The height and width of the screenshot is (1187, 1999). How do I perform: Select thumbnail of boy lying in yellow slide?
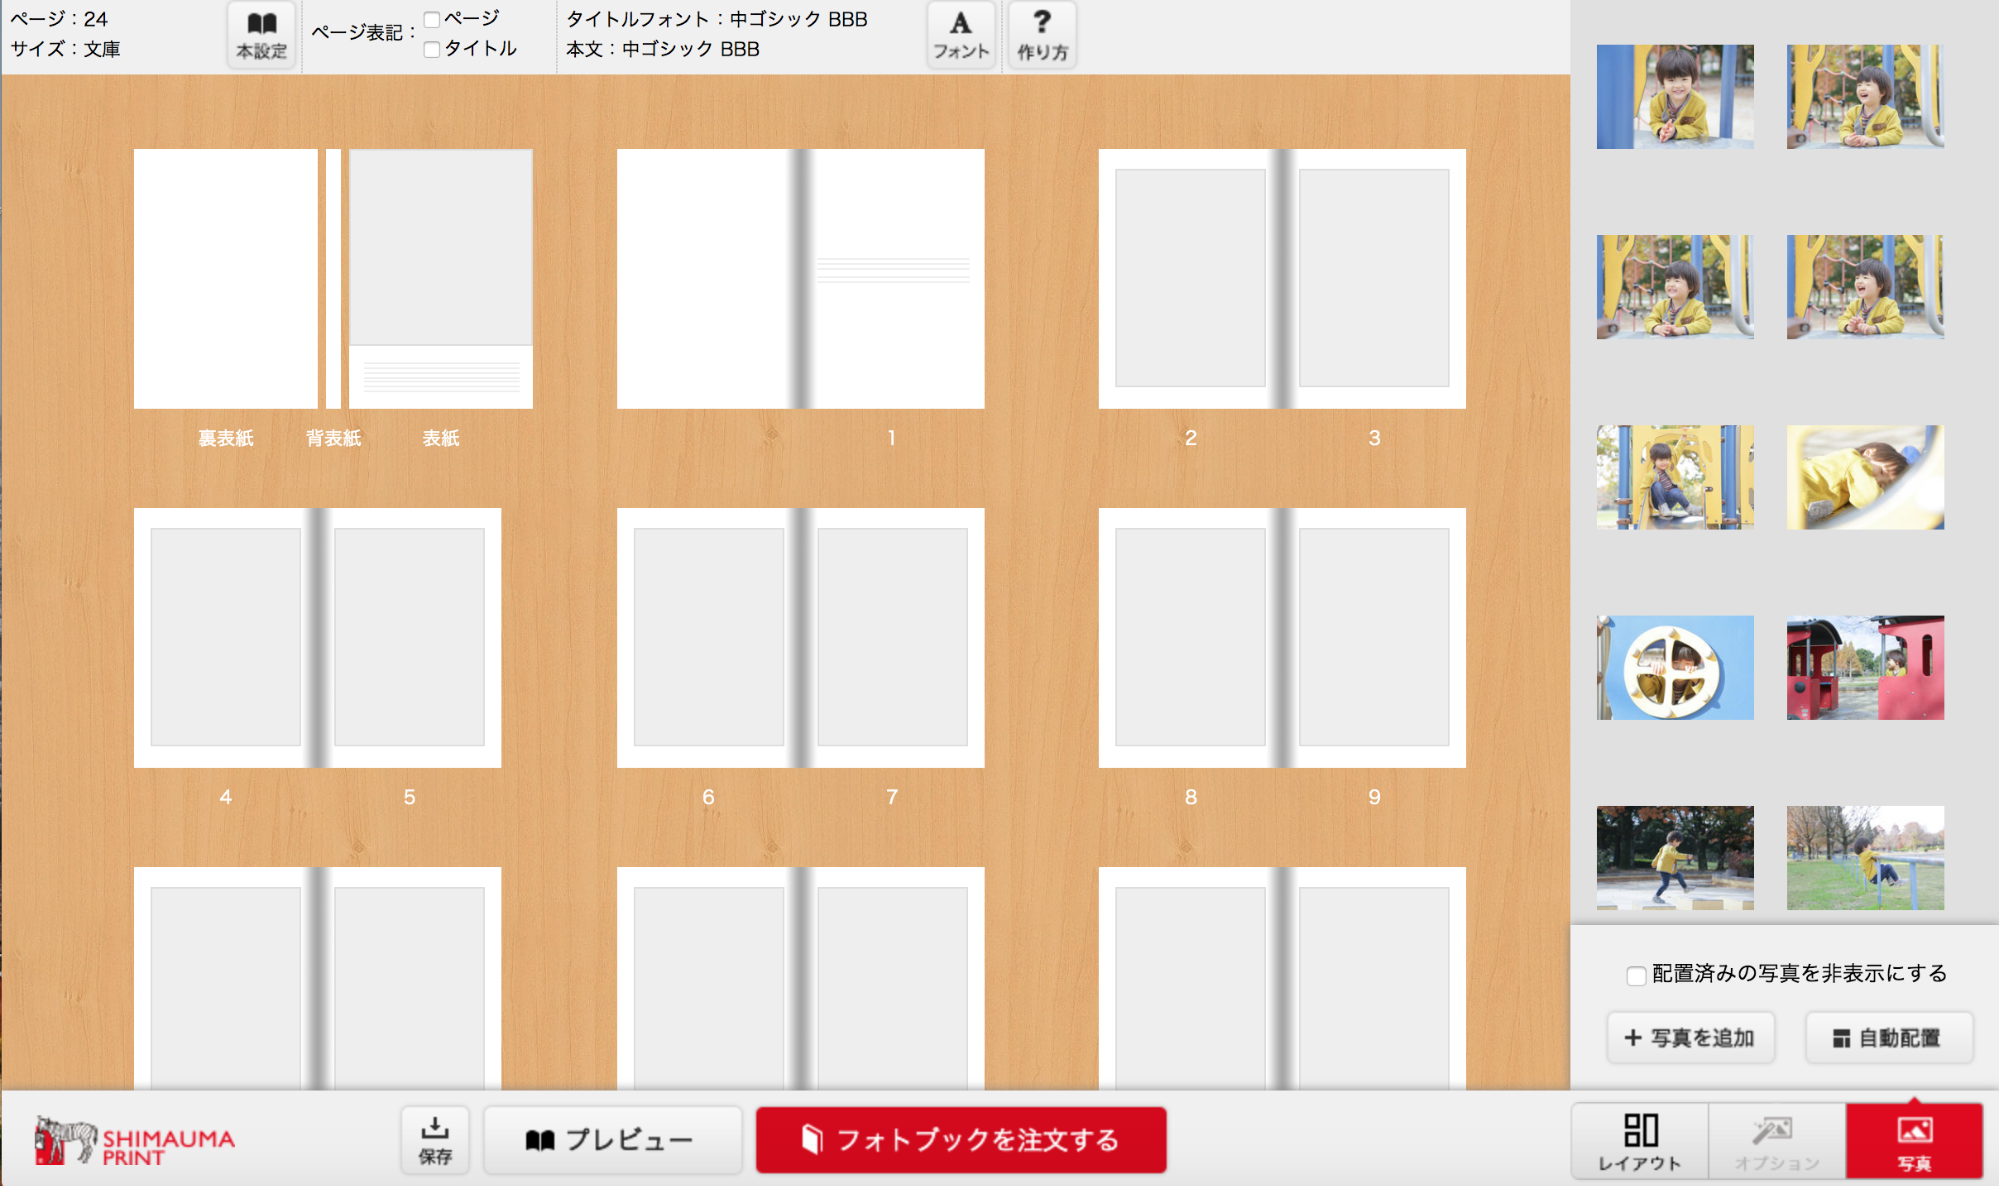click(x=1865, y=477)
